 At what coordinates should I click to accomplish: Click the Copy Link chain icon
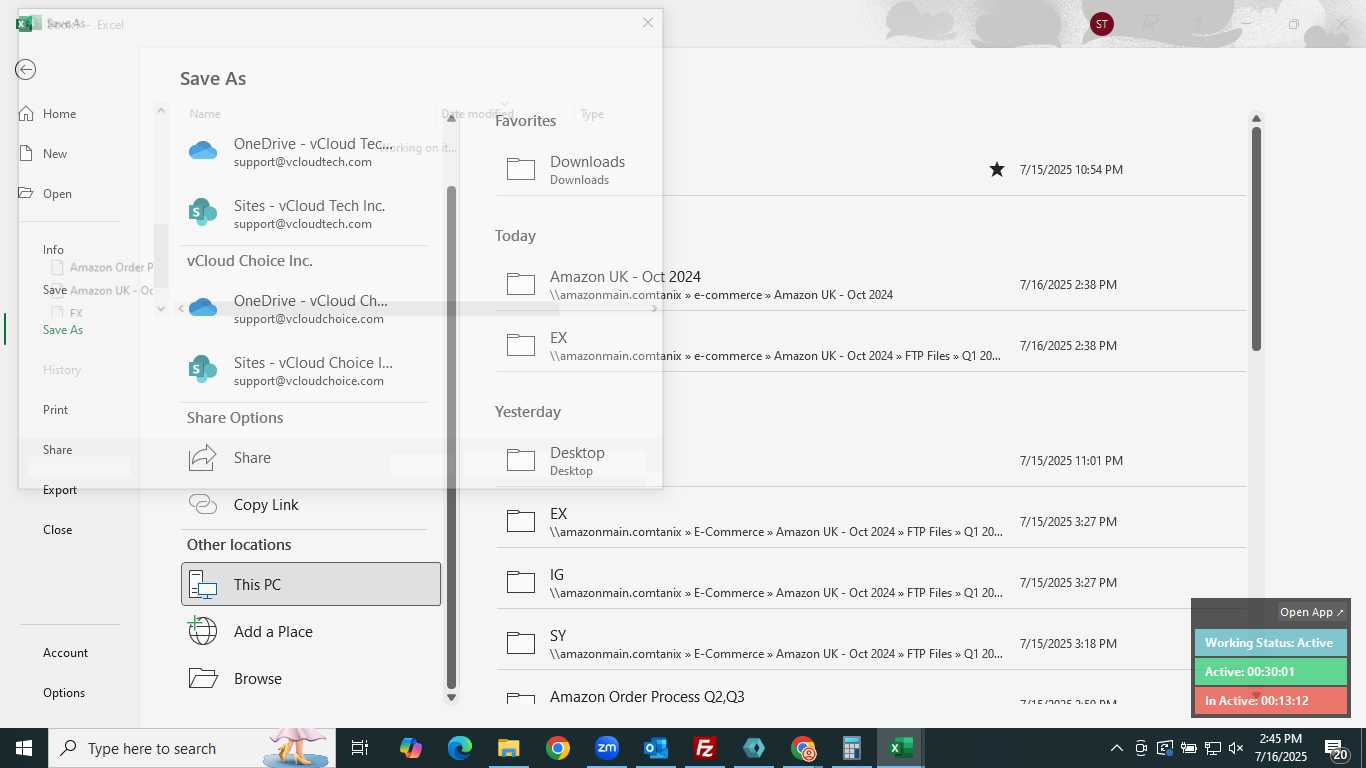203,504
